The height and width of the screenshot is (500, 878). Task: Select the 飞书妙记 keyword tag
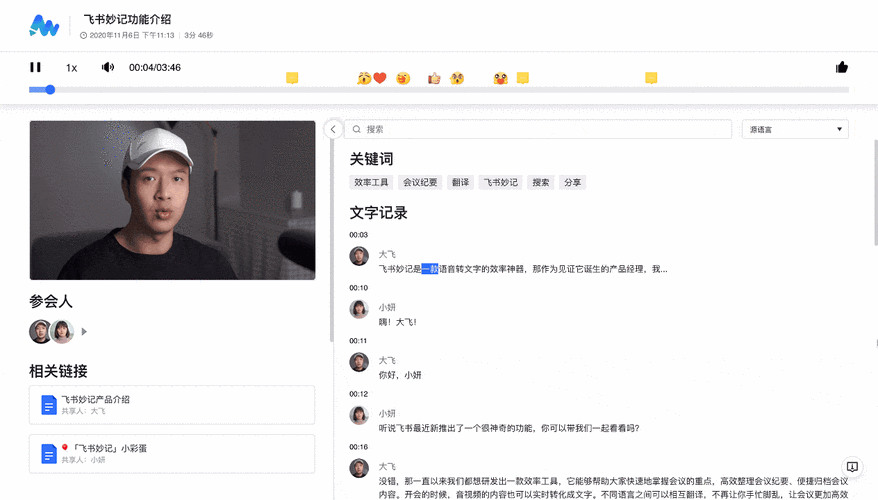[501, 182]
